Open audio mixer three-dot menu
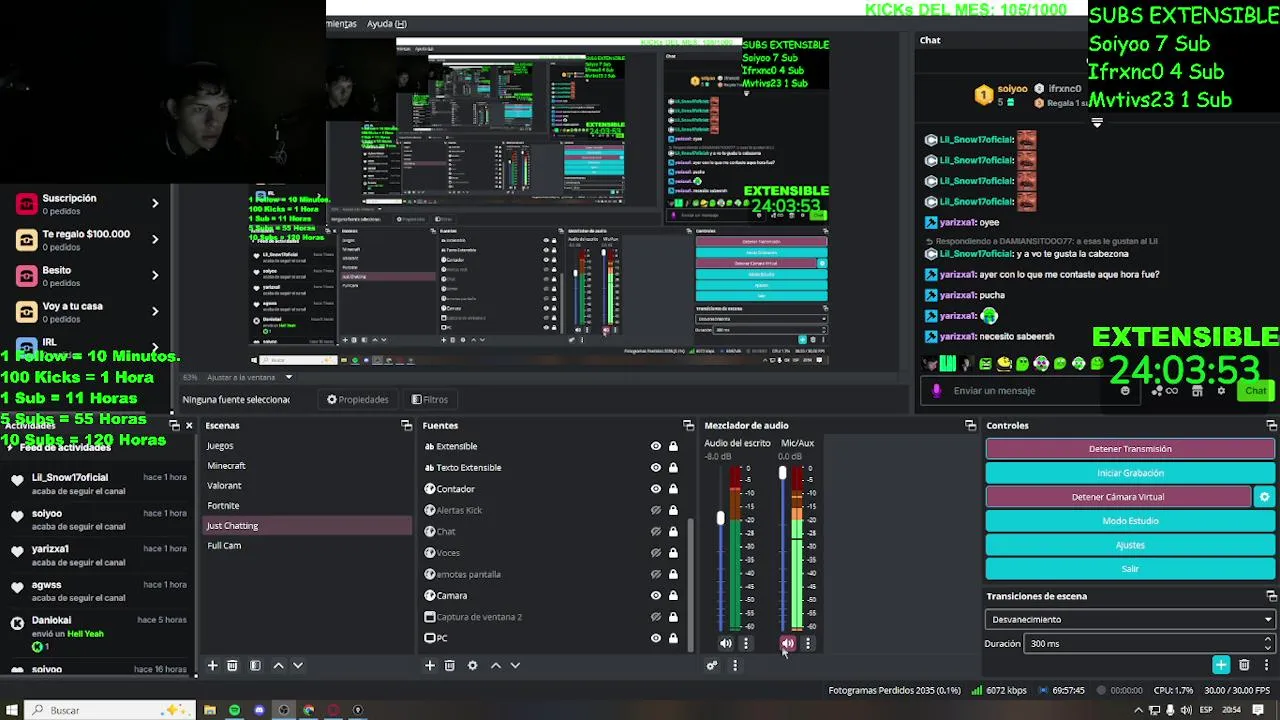 point(735,665)
